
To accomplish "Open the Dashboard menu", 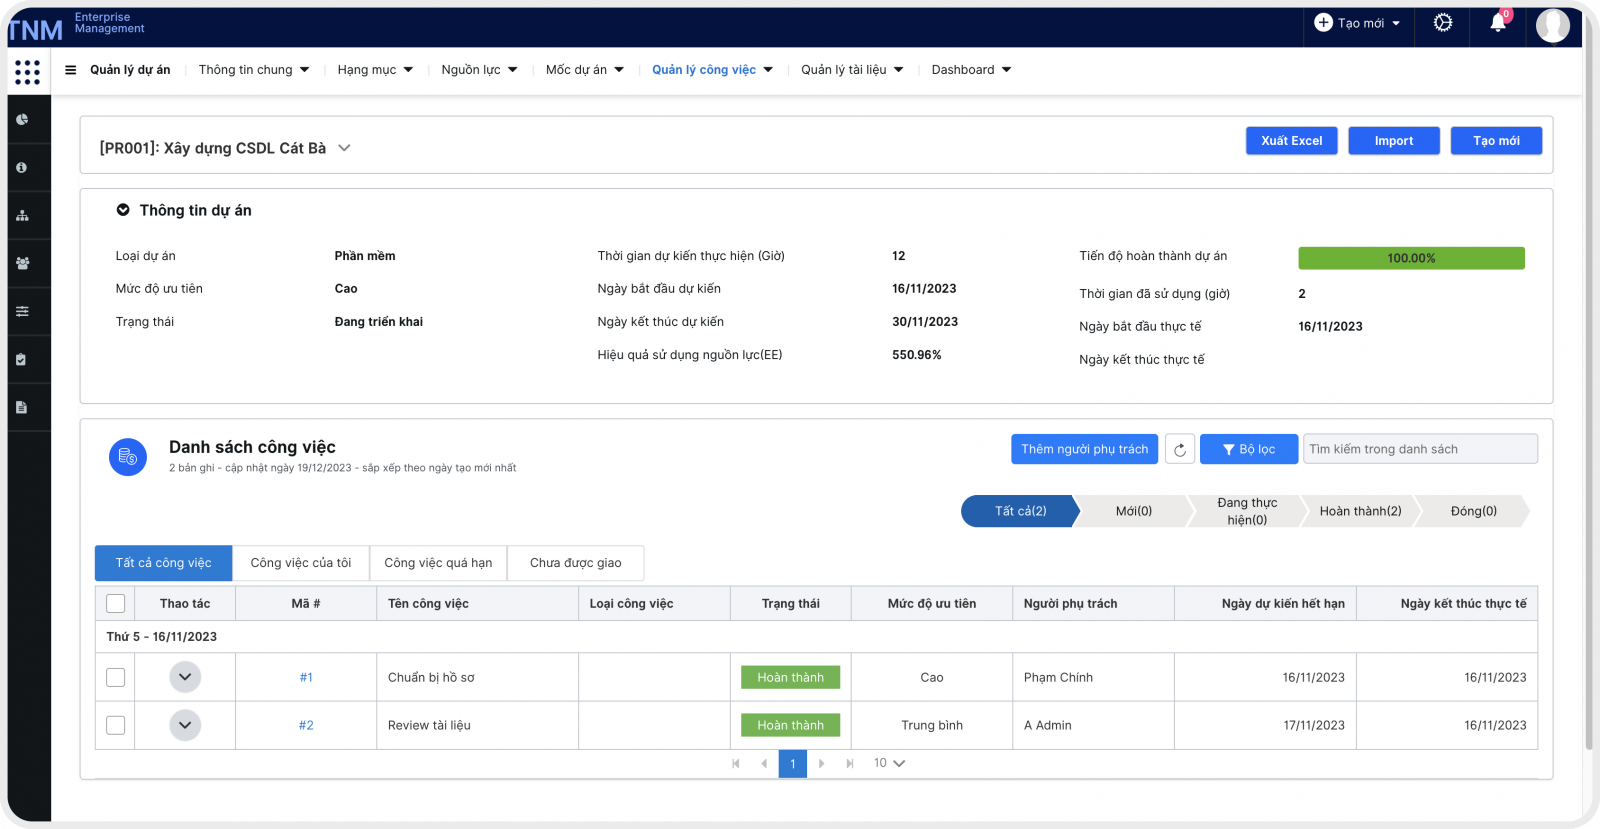I will pos(971,70).
